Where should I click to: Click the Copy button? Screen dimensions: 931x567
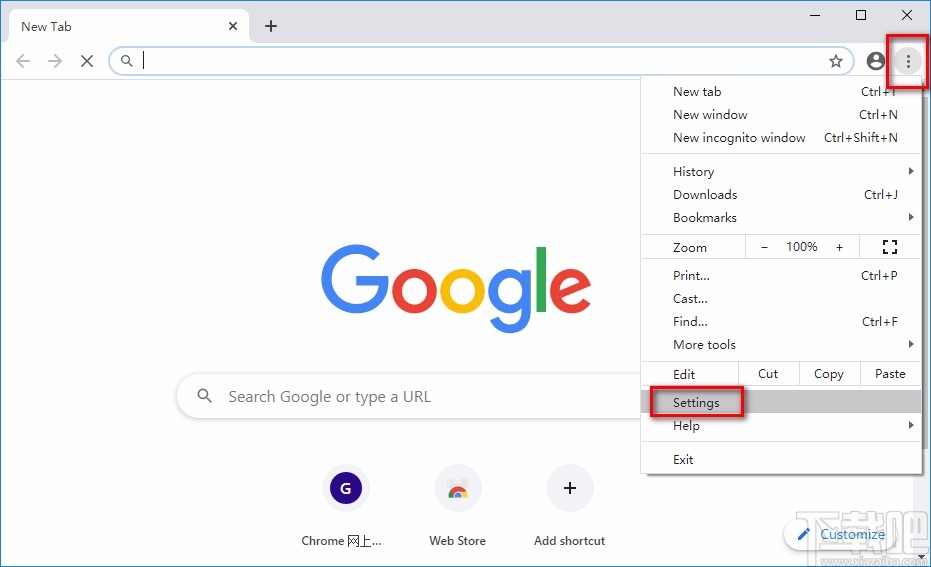click(x=829, y=374)
